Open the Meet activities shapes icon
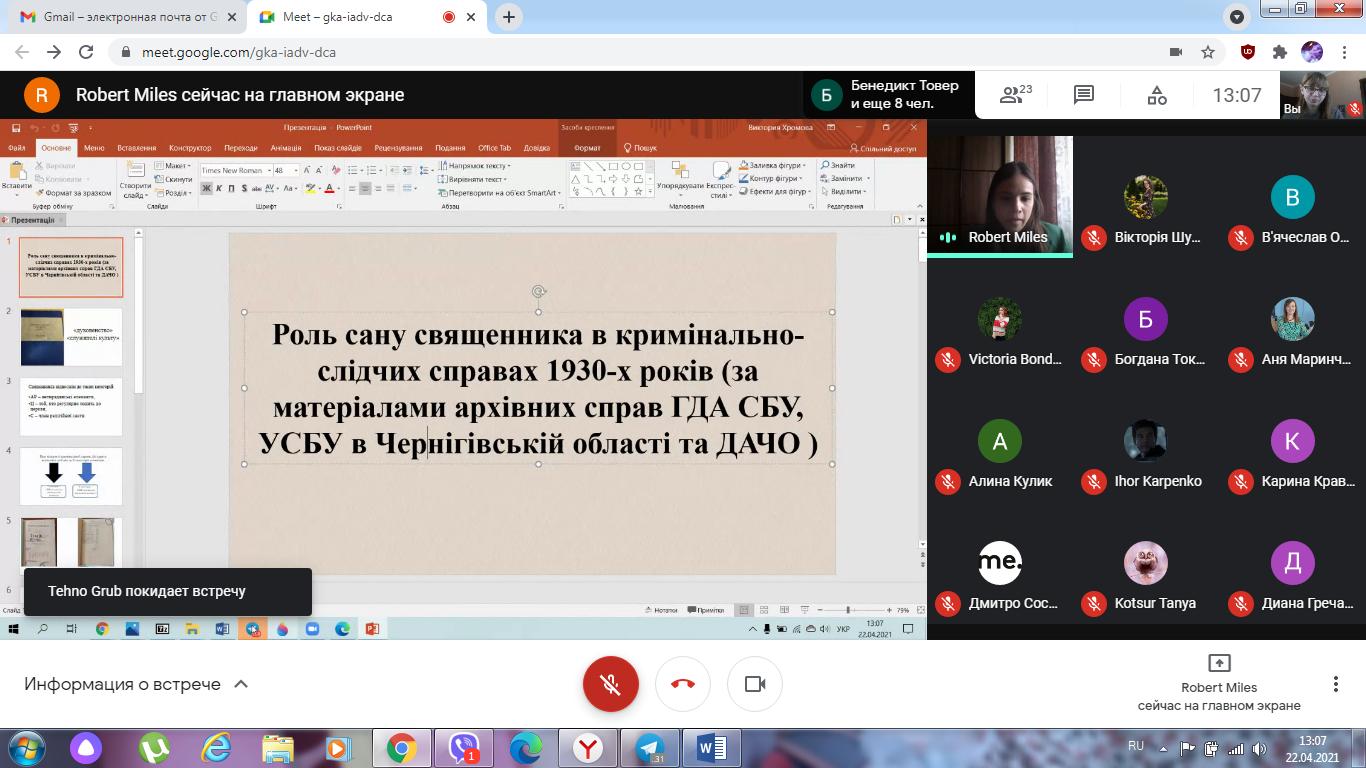The height and width of the screenshot is (768, 1366). (1157, 95)
